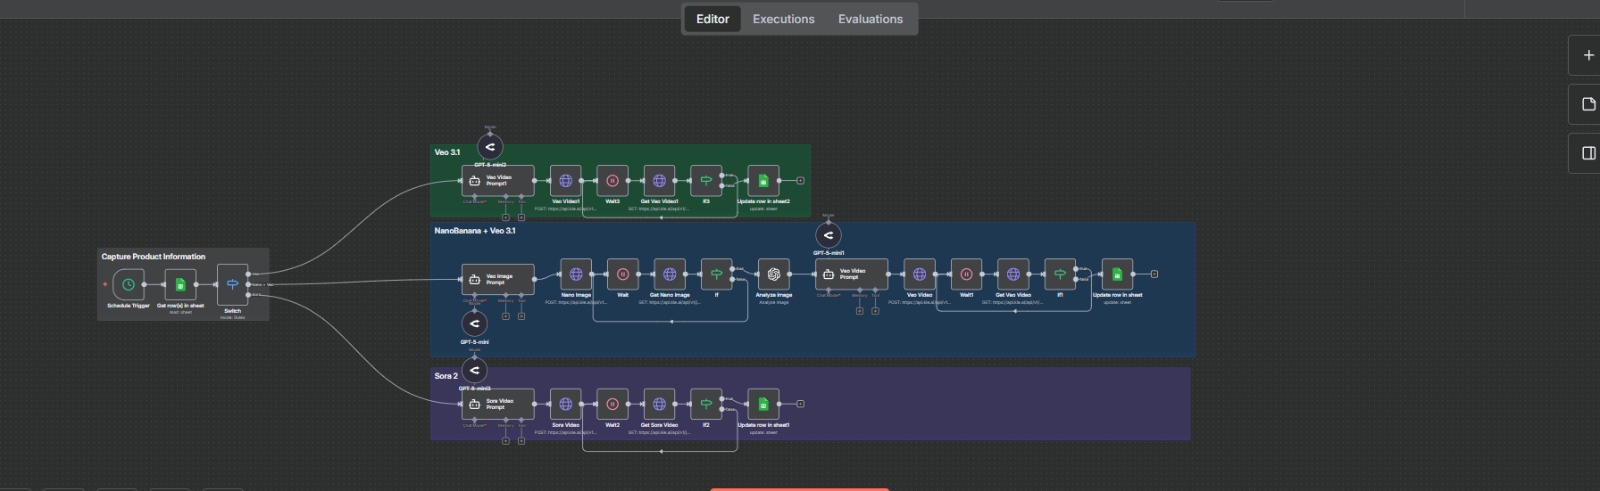This screenshot has height=491, width=1600.
Task: Select the Update row in sheet2 node
Action: click(763, 181)
